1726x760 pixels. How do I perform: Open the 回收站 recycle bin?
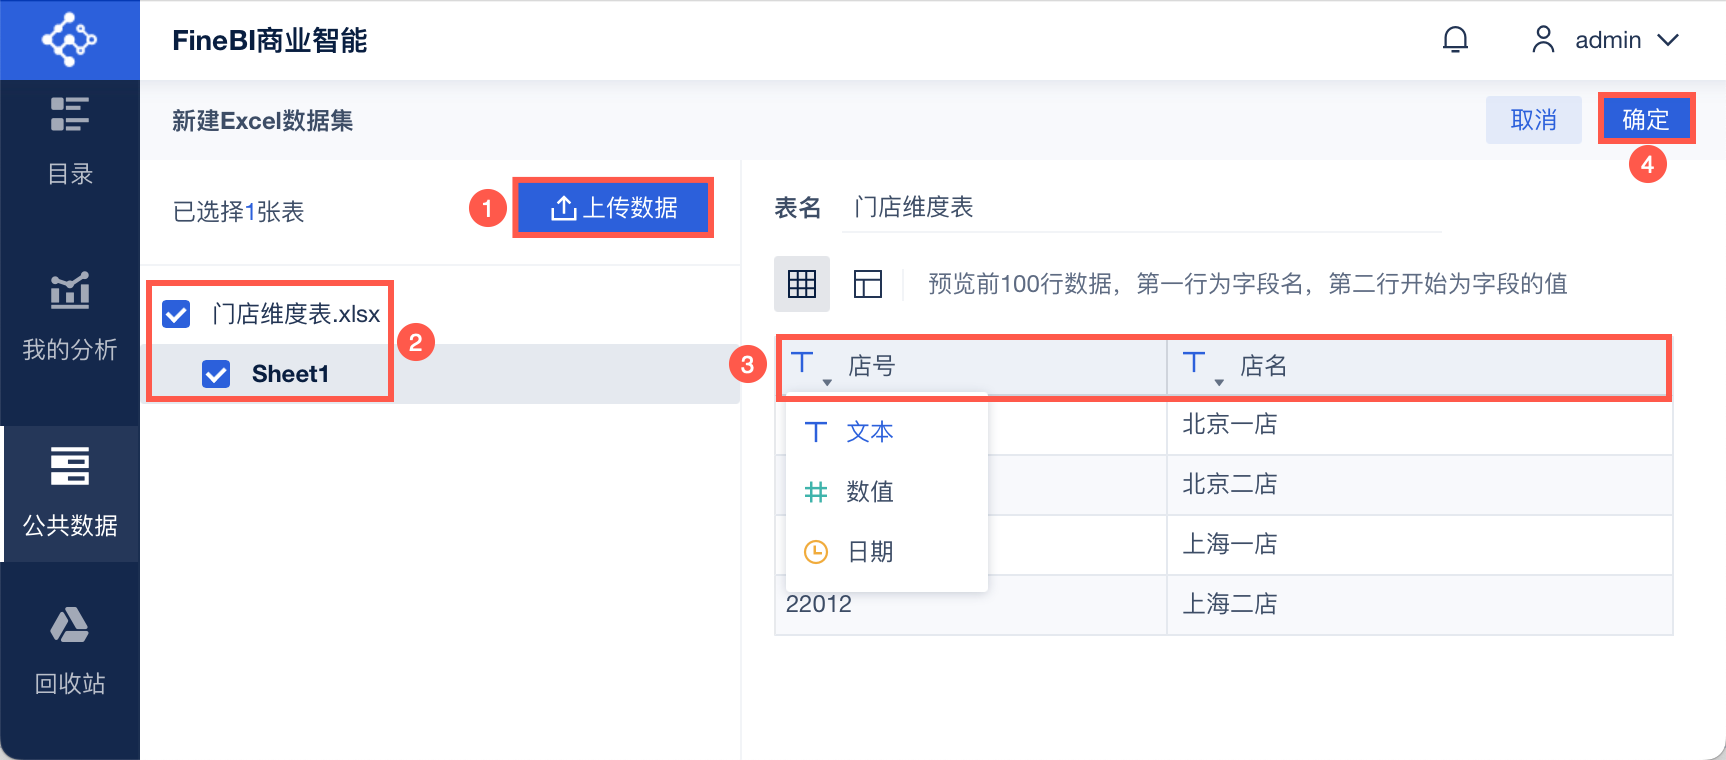click(x=70, y=650)
